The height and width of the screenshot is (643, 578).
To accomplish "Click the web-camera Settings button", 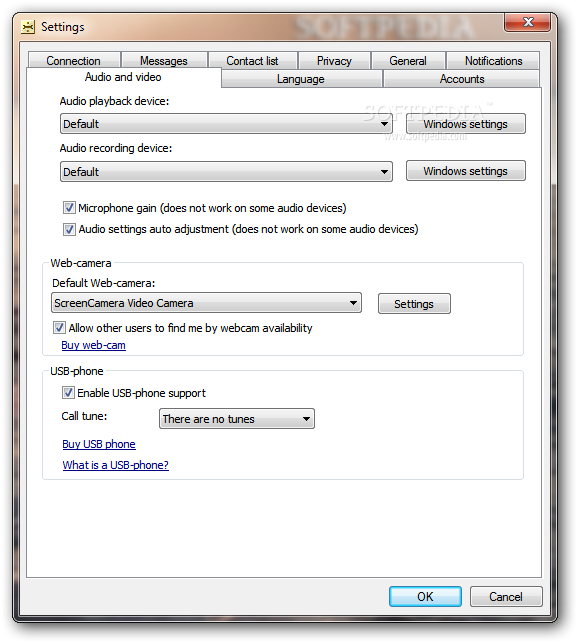I will 414,304.
